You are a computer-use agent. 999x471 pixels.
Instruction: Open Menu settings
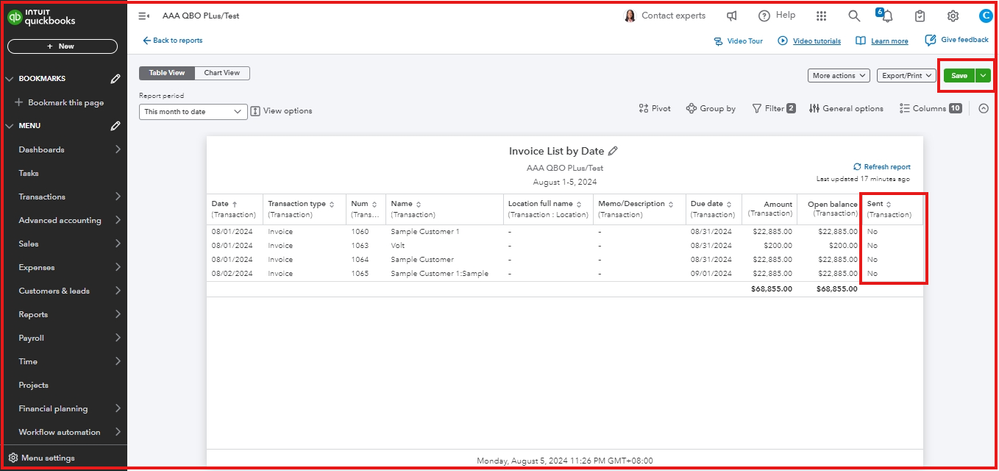41,458
